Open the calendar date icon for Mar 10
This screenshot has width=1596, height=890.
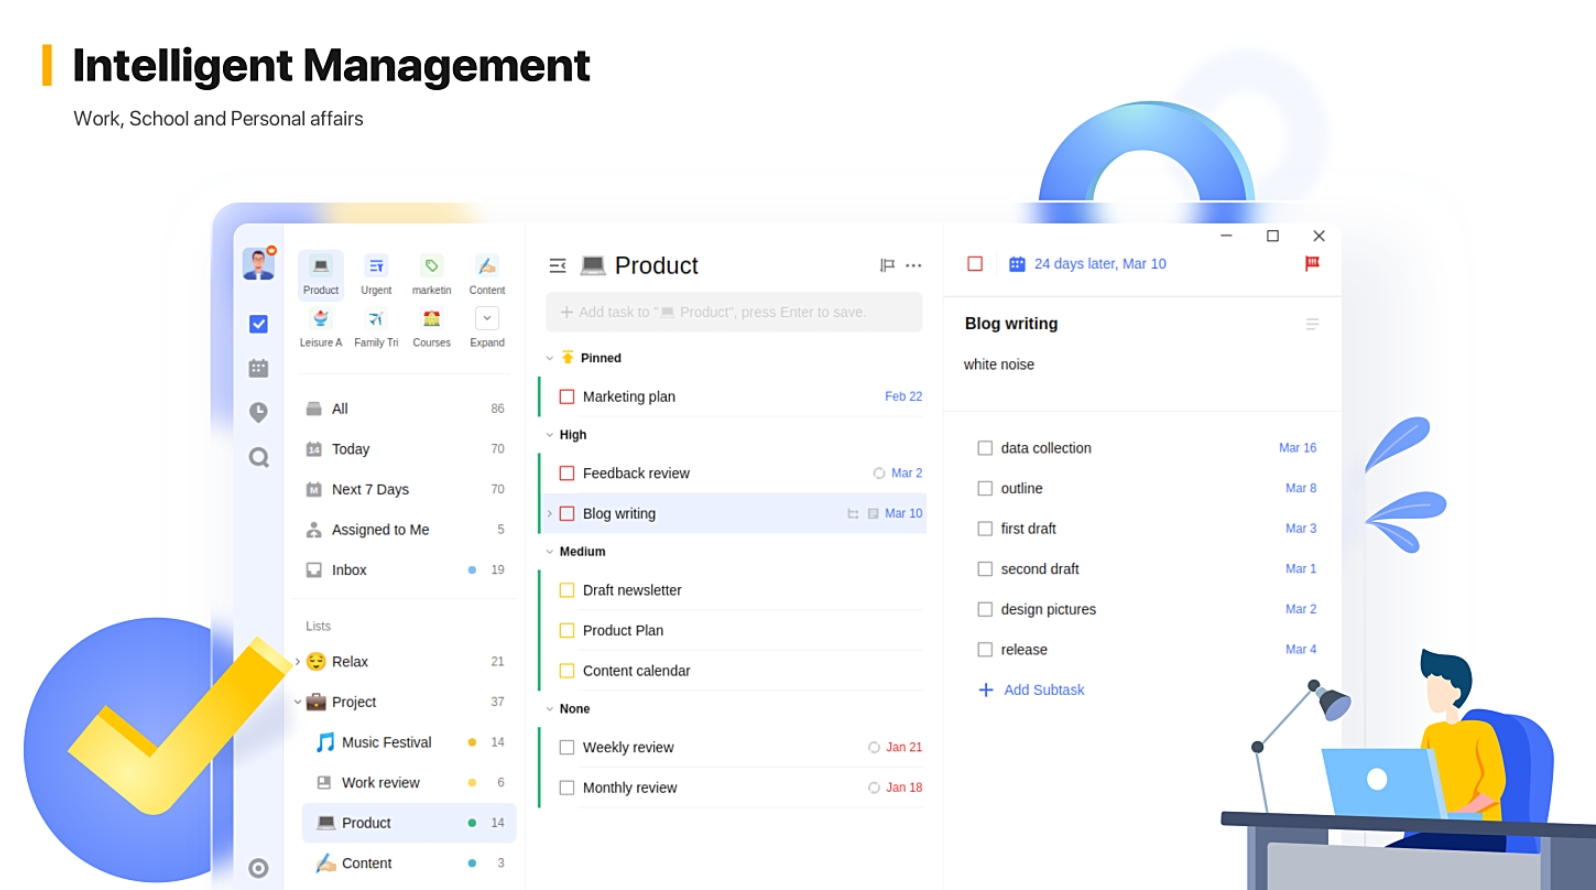[x=1017, y=264]
